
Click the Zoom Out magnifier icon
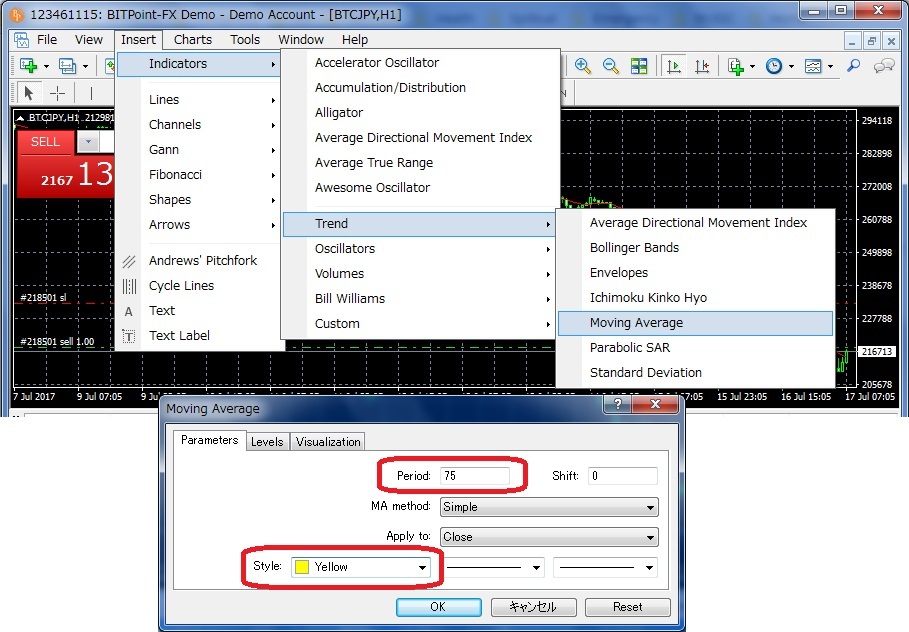pos(610,66)
